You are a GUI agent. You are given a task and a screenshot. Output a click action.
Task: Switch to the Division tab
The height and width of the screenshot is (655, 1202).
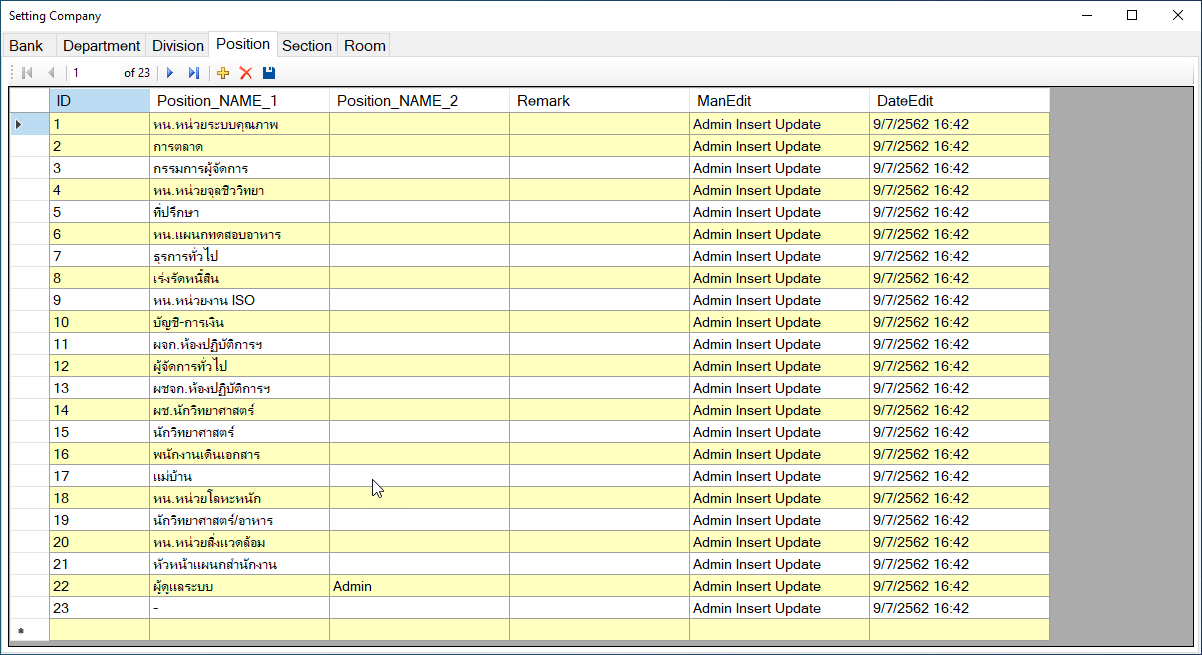177,46
